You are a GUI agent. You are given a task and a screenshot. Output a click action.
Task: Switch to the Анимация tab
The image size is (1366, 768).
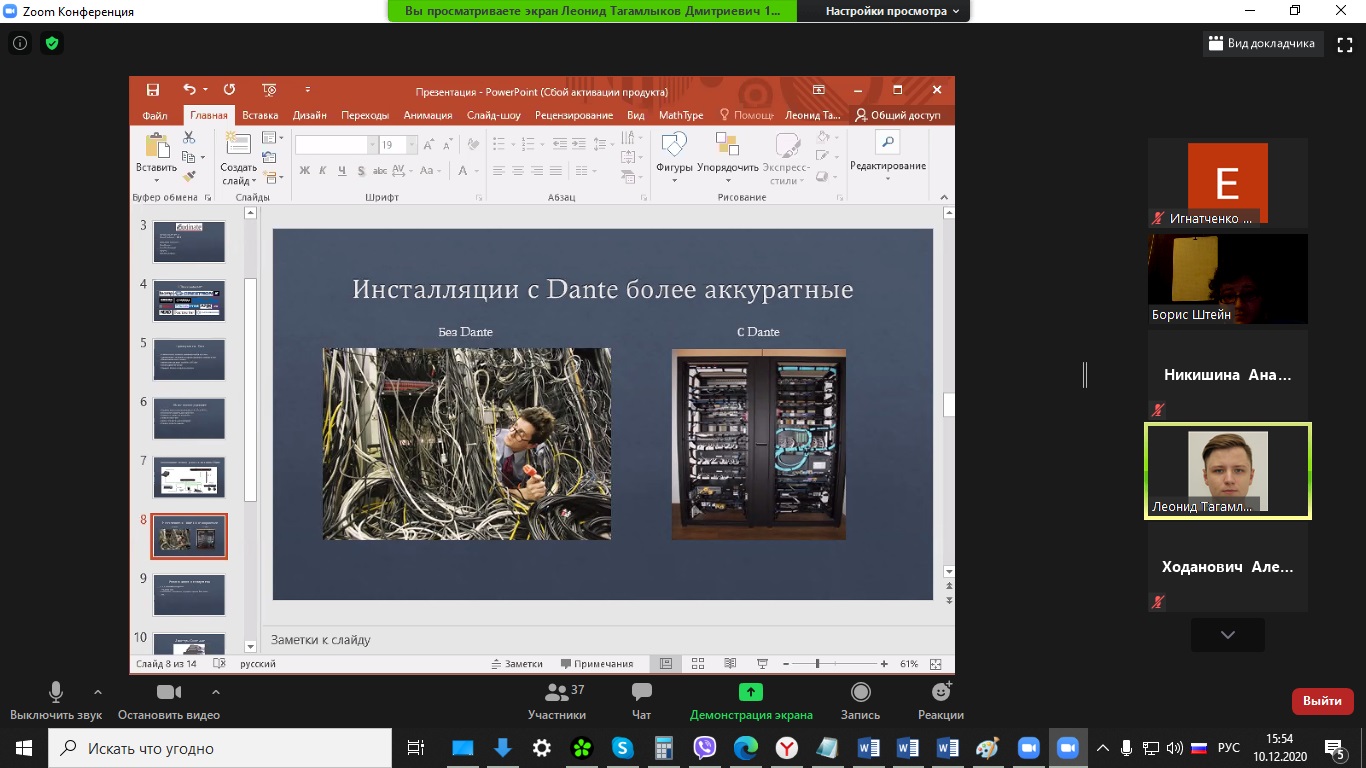(428, 115)
